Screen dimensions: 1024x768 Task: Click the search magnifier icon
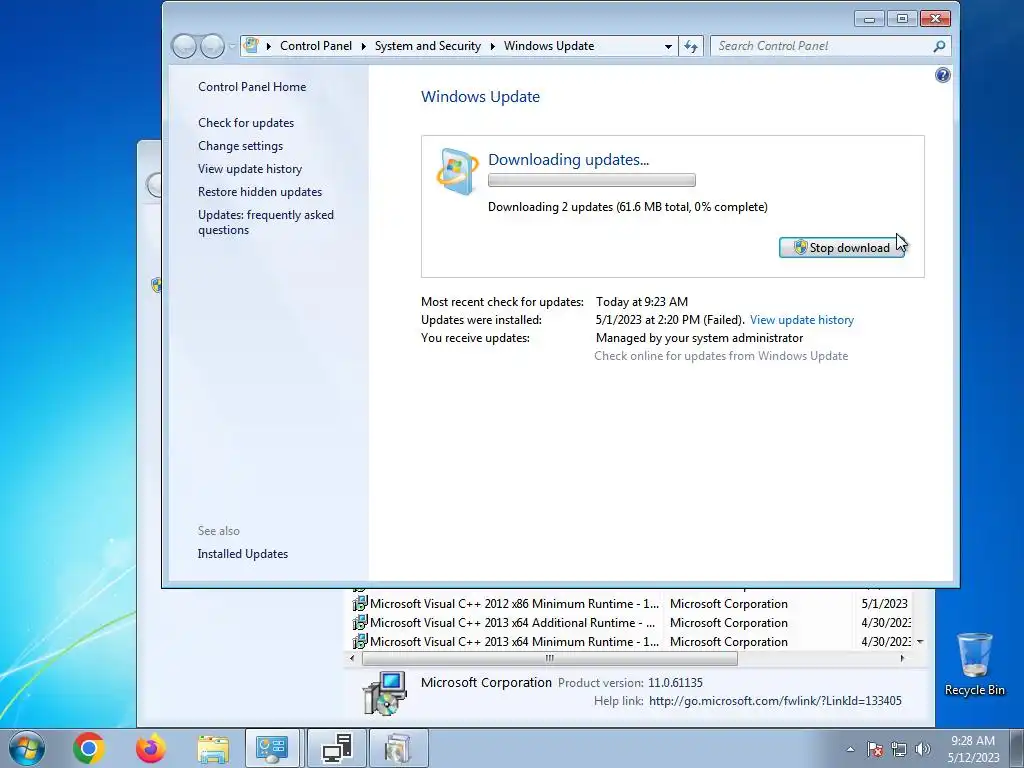939,46
